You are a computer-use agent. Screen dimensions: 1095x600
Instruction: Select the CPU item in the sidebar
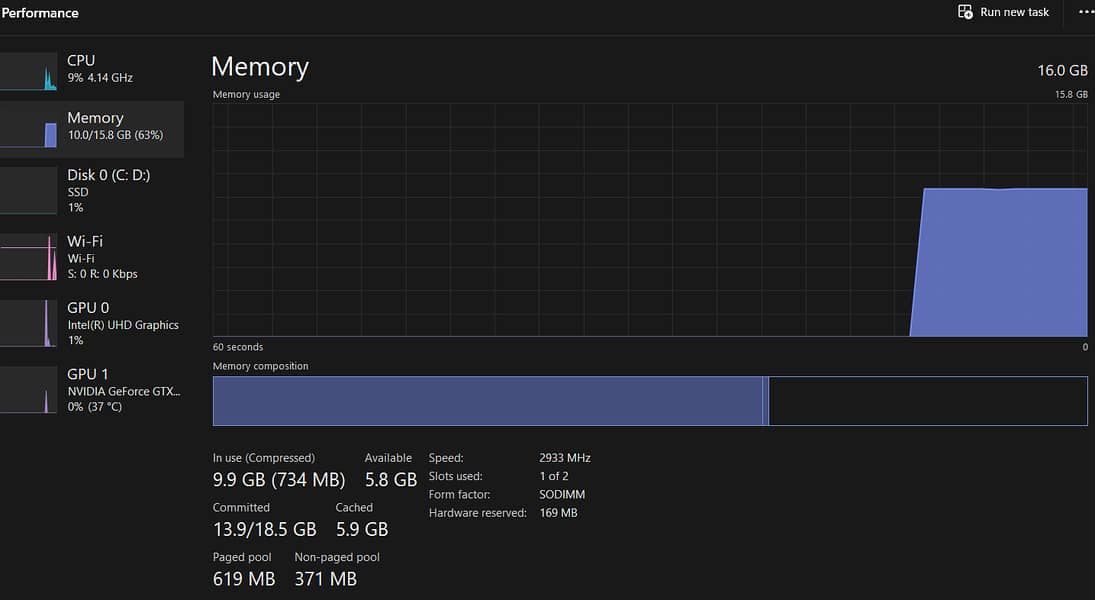(x=99, y=68)
